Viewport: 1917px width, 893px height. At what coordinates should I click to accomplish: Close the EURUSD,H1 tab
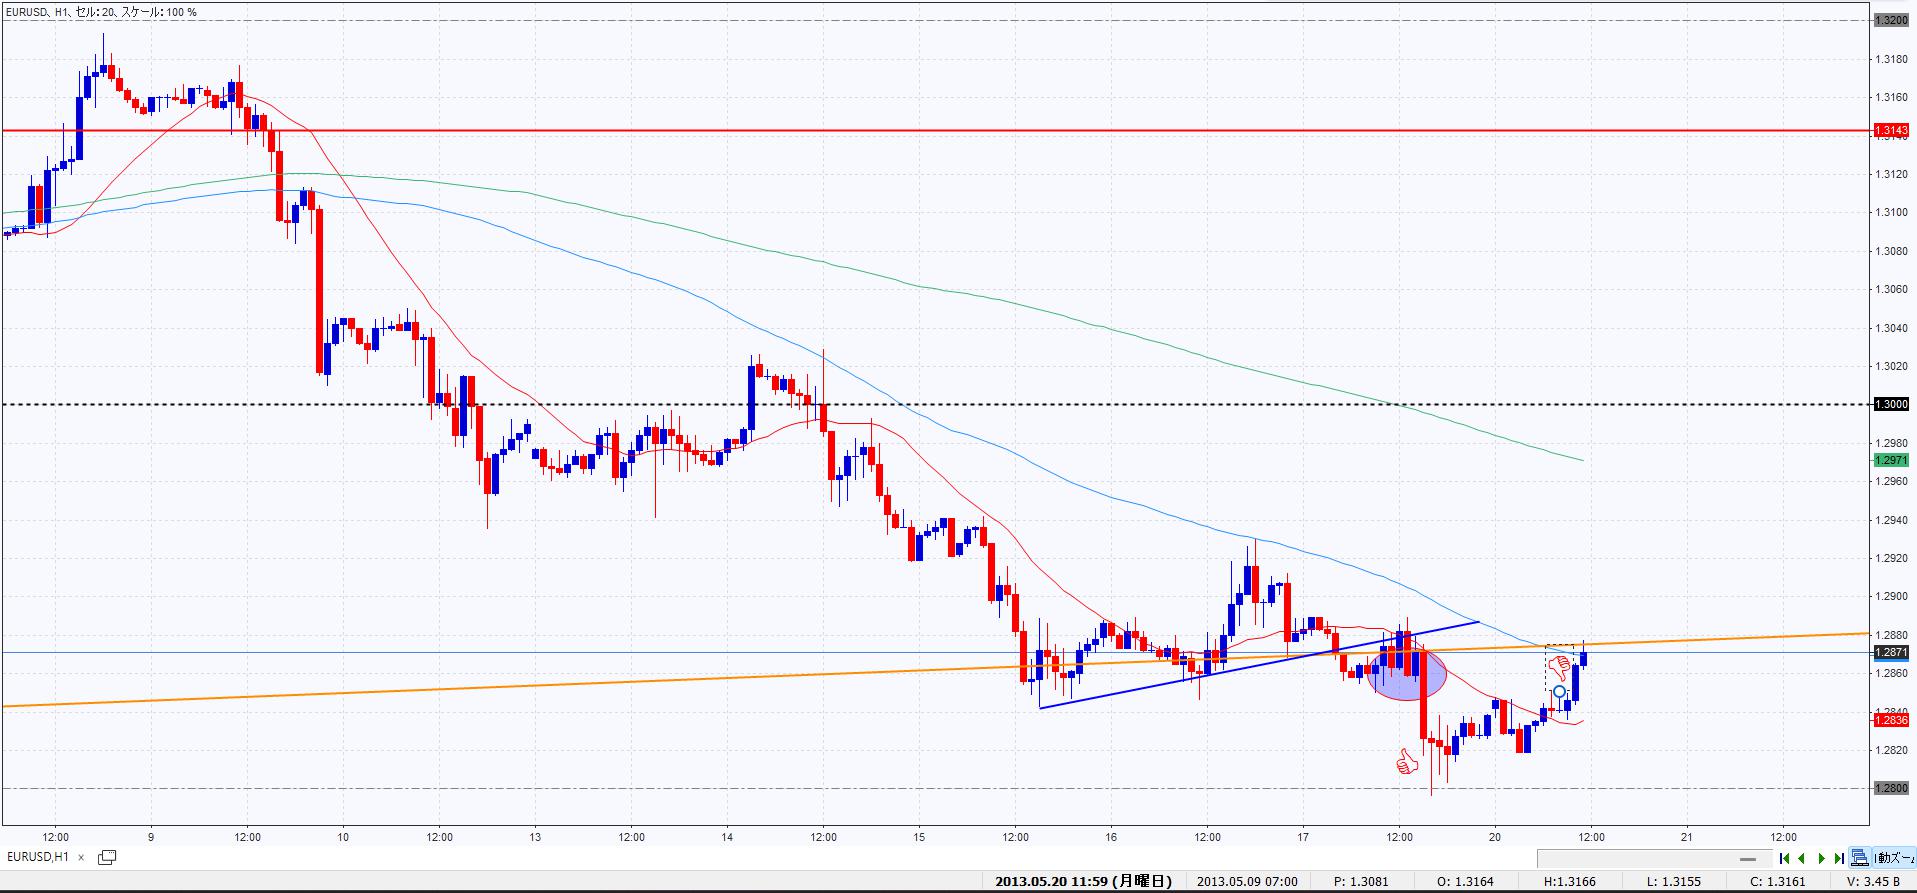click(x=82, y=857)
